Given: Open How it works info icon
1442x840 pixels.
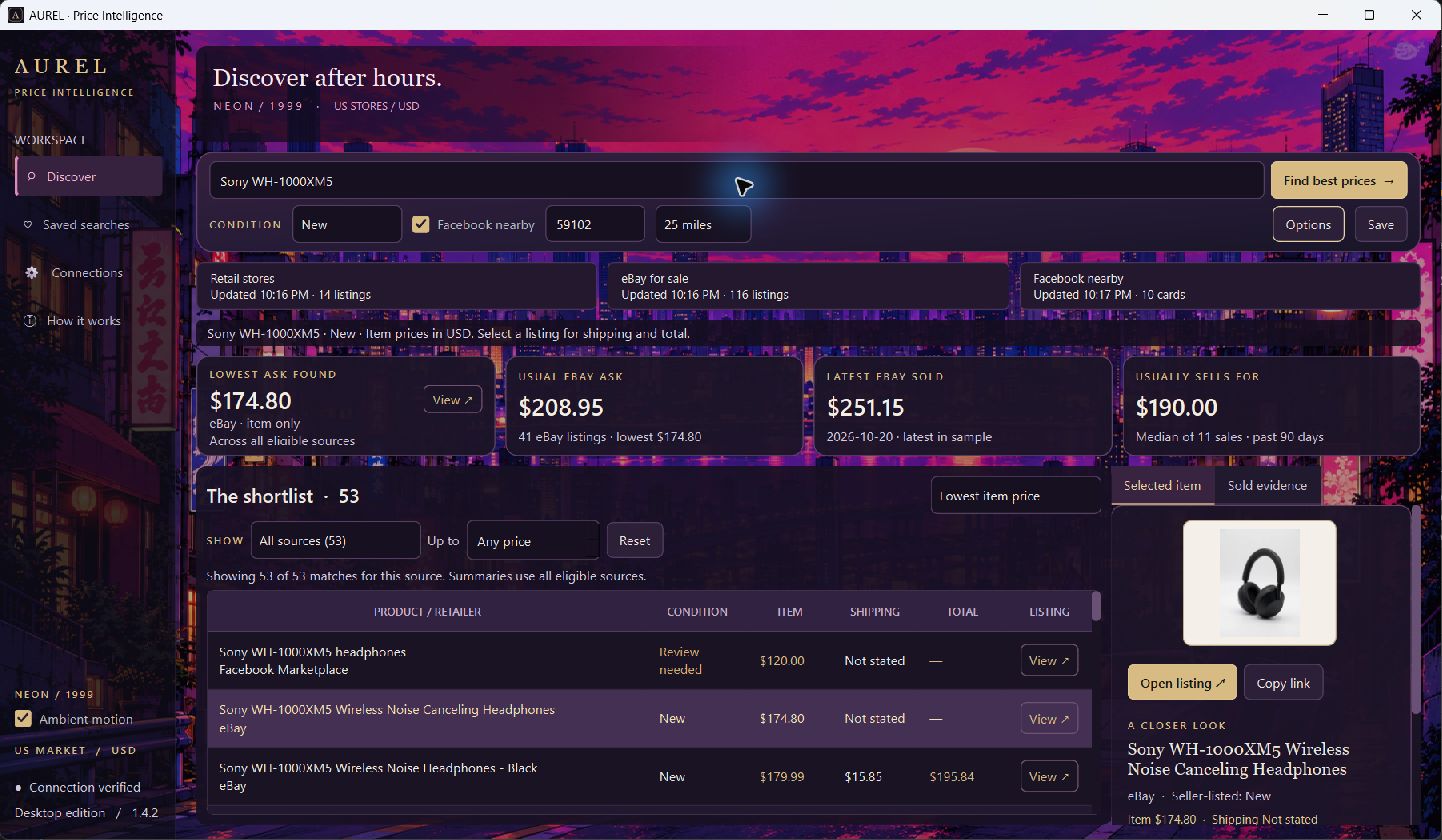Looking at the screenshot, I should coord(30,321).
